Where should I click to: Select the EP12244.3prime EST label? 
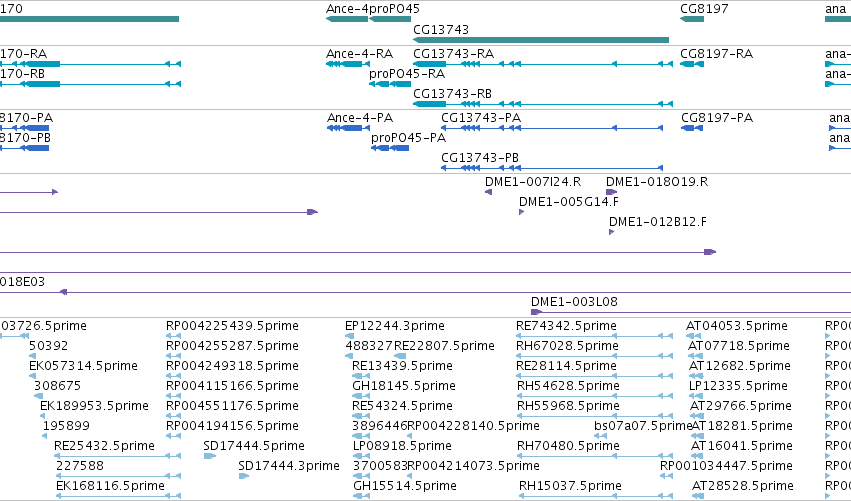point(395,326)
